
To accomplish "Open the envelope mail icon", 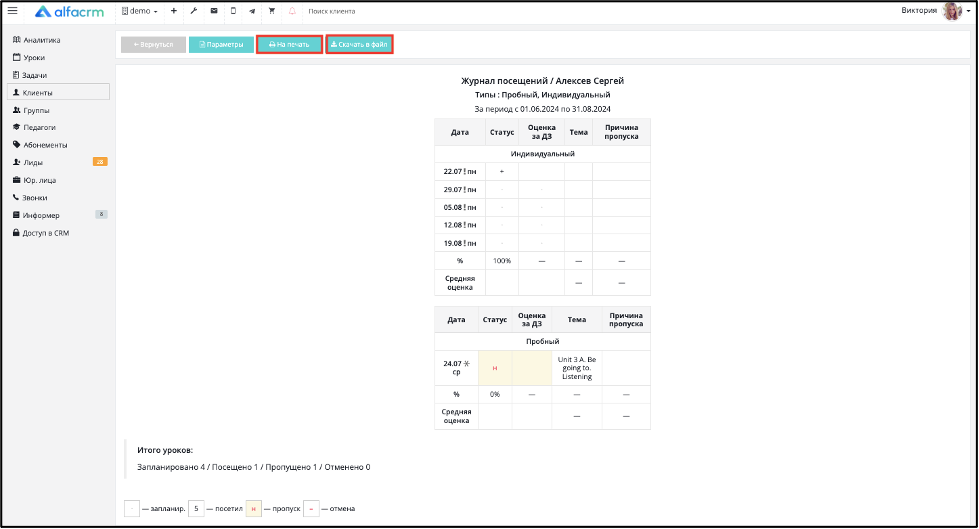I will tap(214, 11).
